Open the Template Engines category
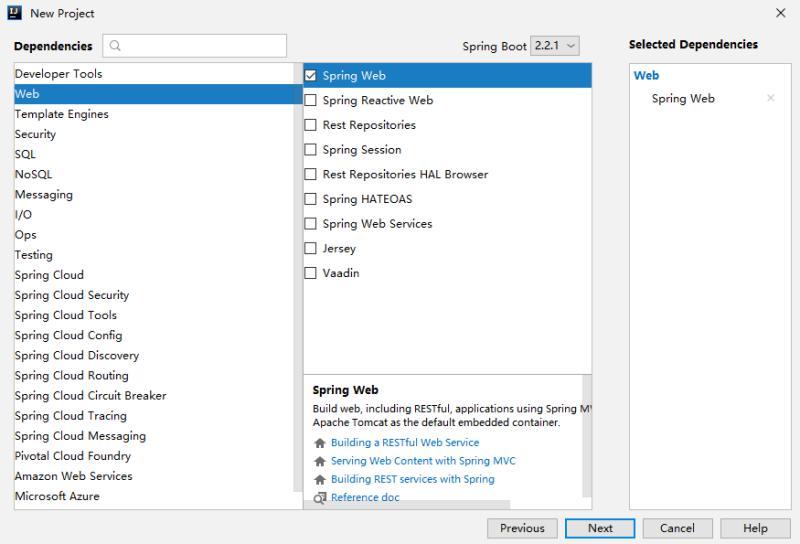The image size is (800, 544). click(x=154, y=114)
